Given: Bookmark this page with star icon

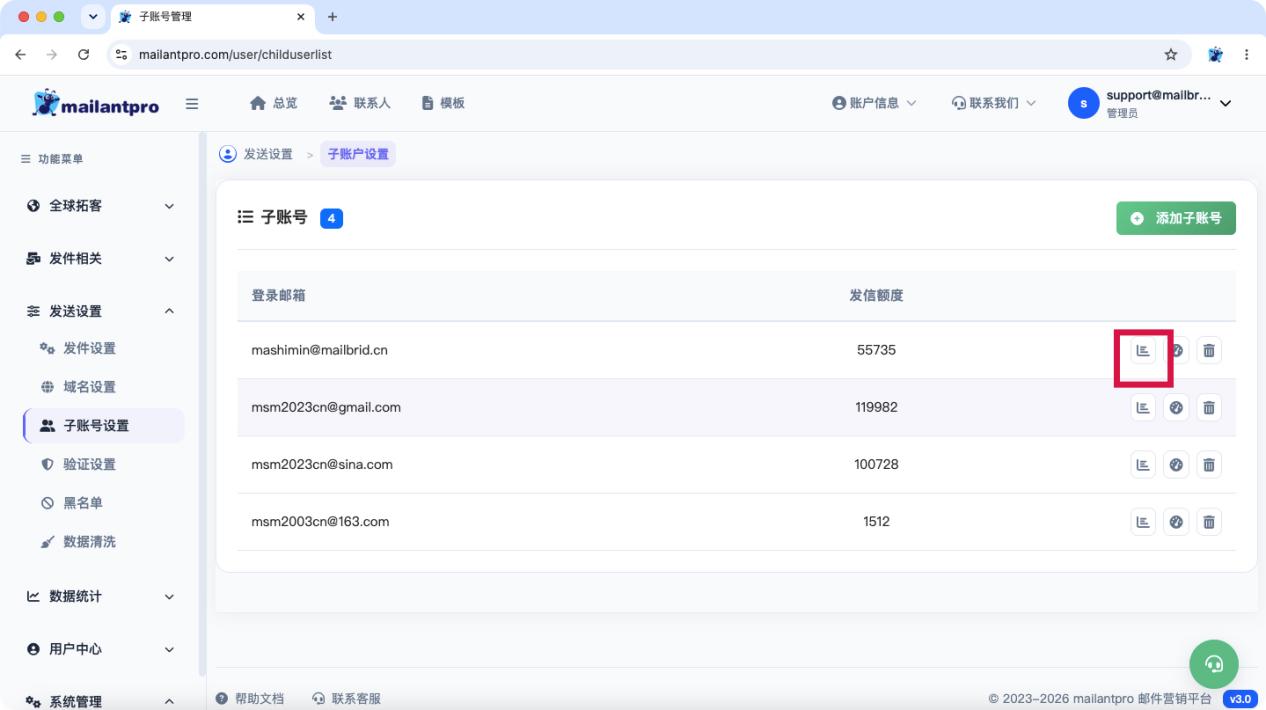Looking at the screenshot, I should (1171, 55).
